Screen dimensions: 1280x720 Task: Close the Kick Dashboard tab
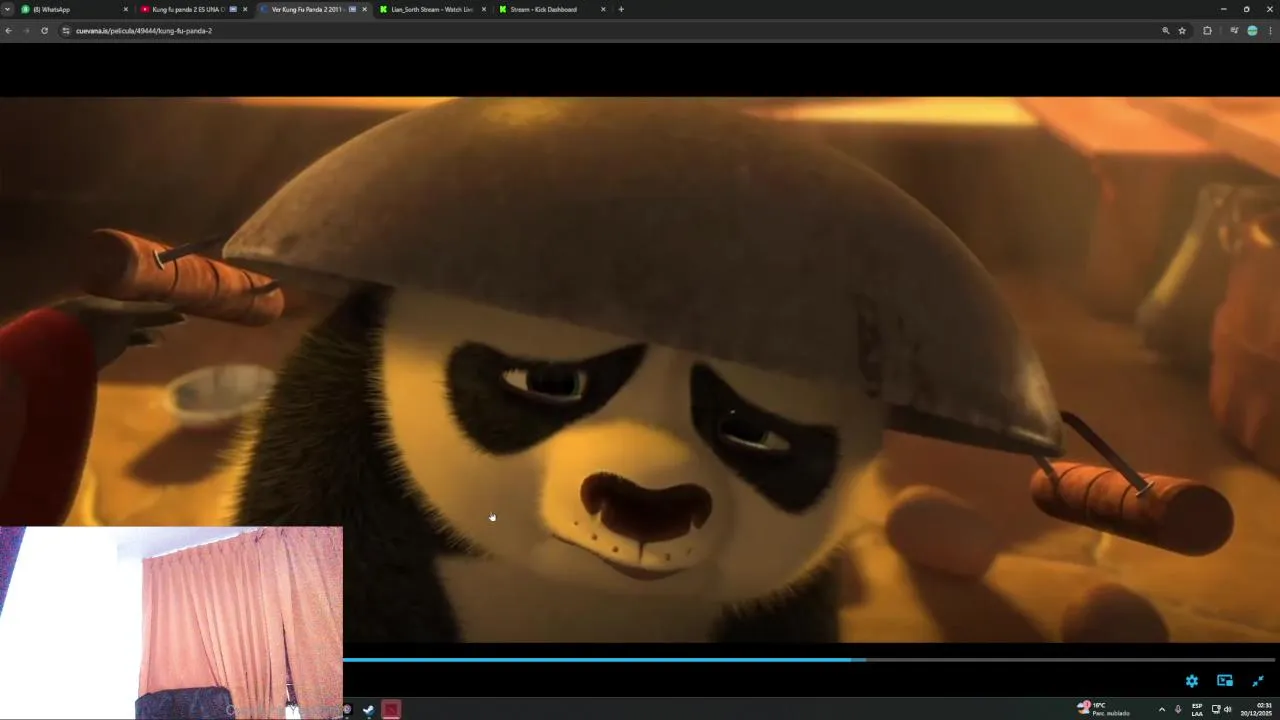point(603,9)
